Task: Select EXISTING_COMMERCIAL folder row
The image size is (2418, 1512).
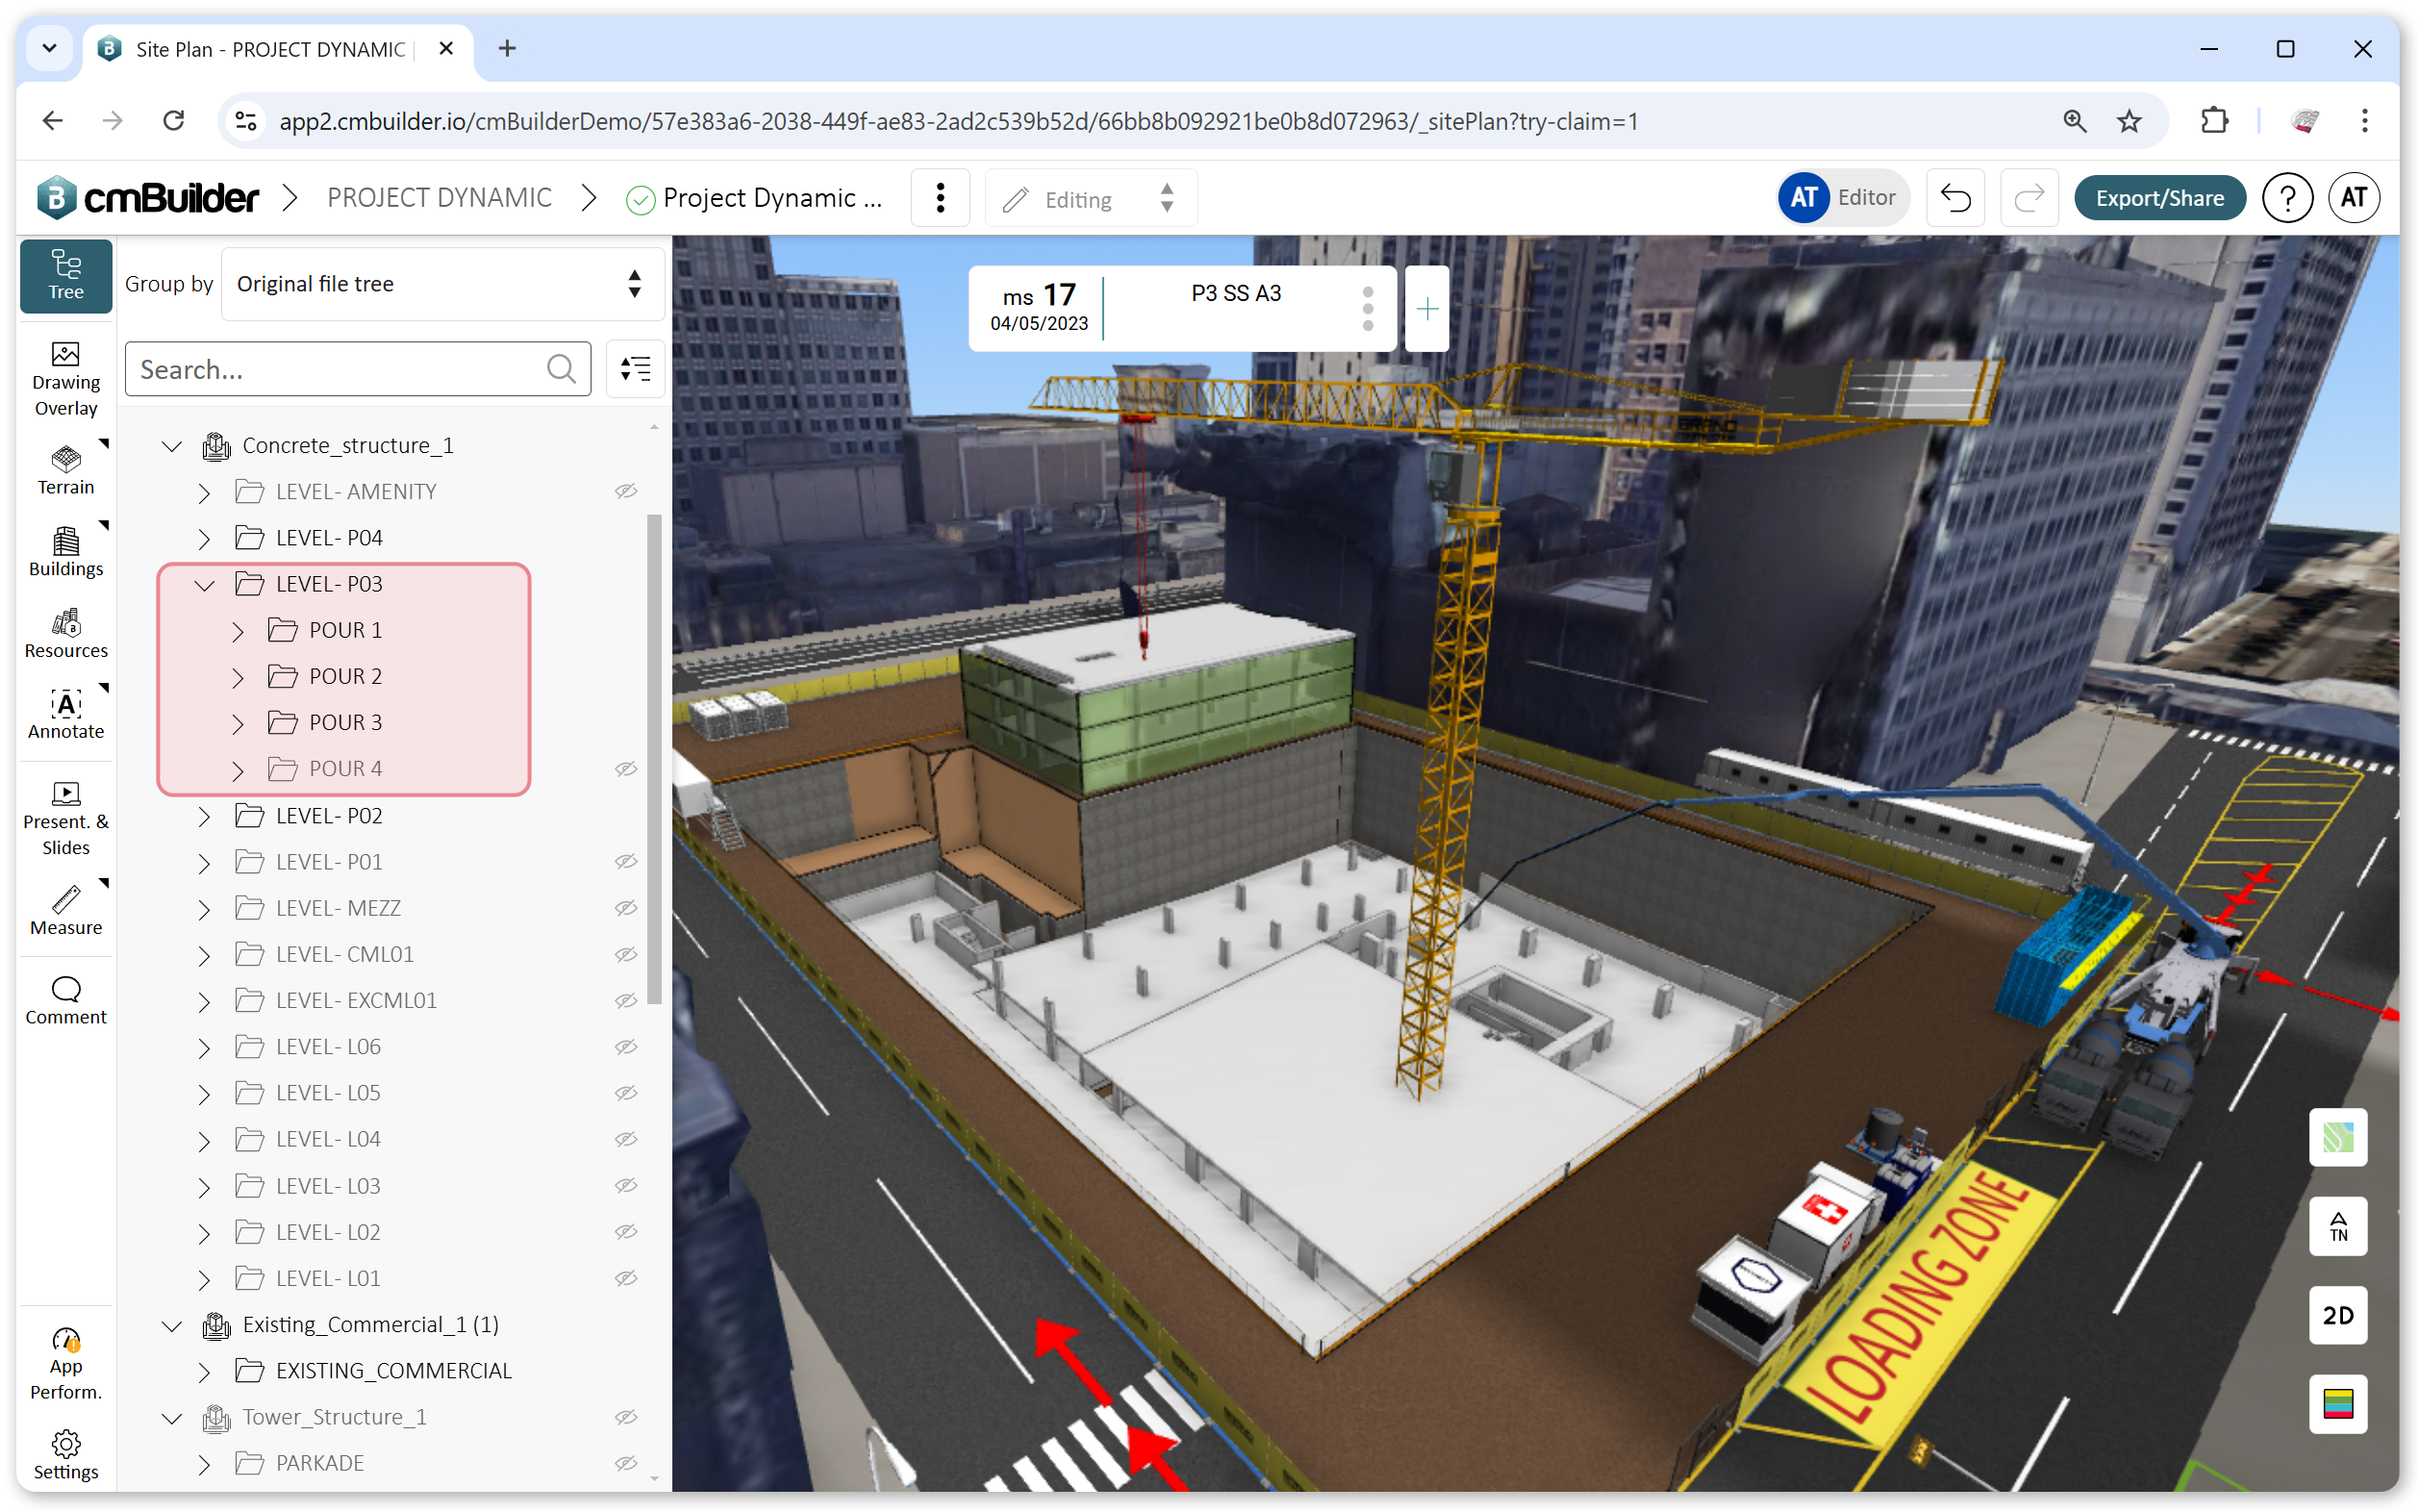Action: pyautogui.click(x=393, y=1371)
